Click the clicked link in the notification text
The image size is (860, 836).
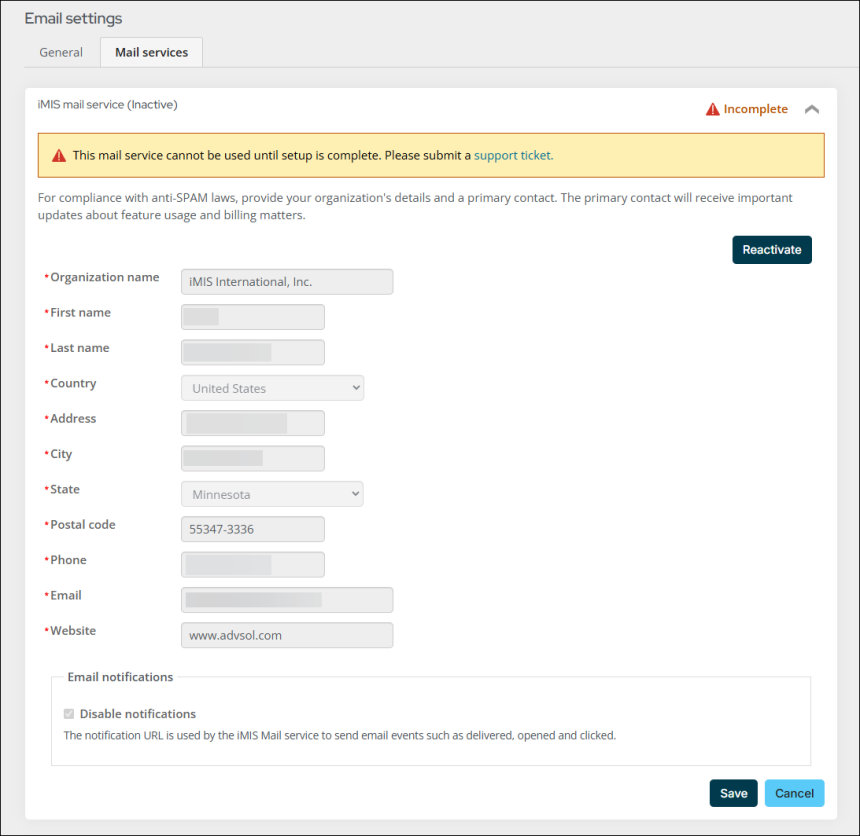596,735
